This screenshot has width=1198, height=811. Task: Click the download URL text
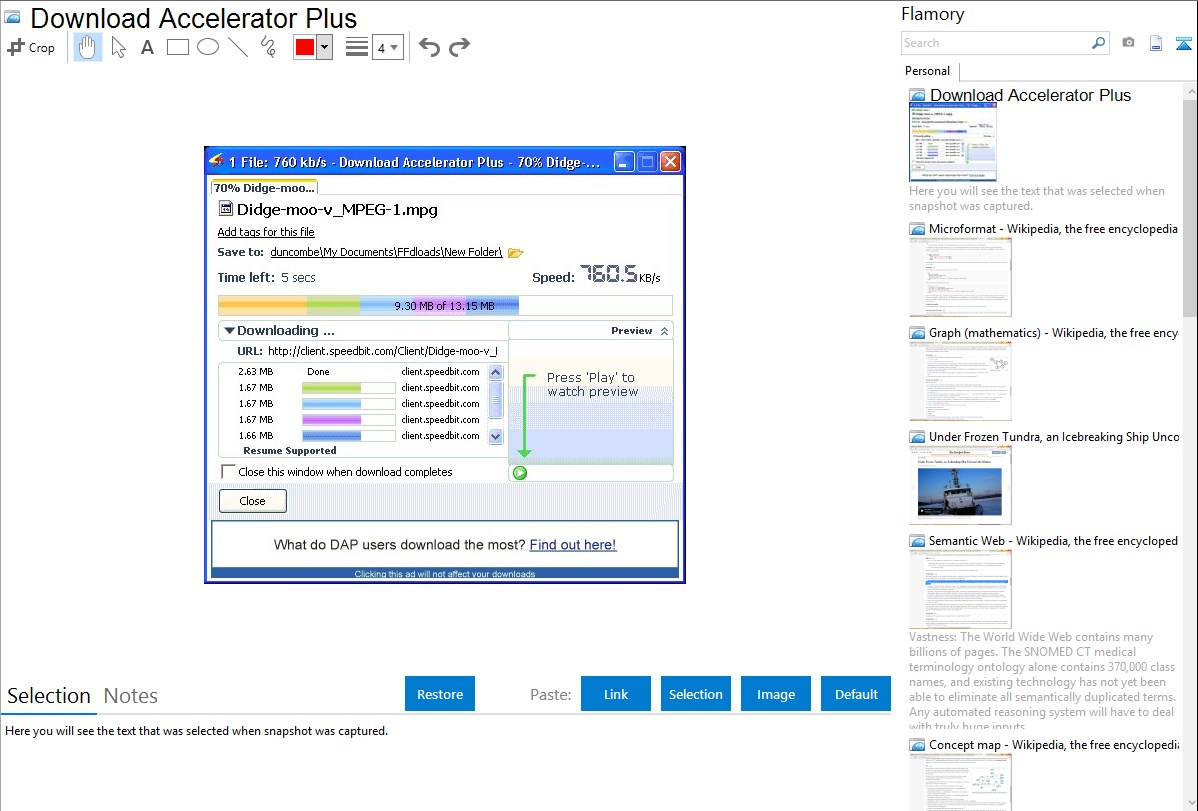[383, 352]
